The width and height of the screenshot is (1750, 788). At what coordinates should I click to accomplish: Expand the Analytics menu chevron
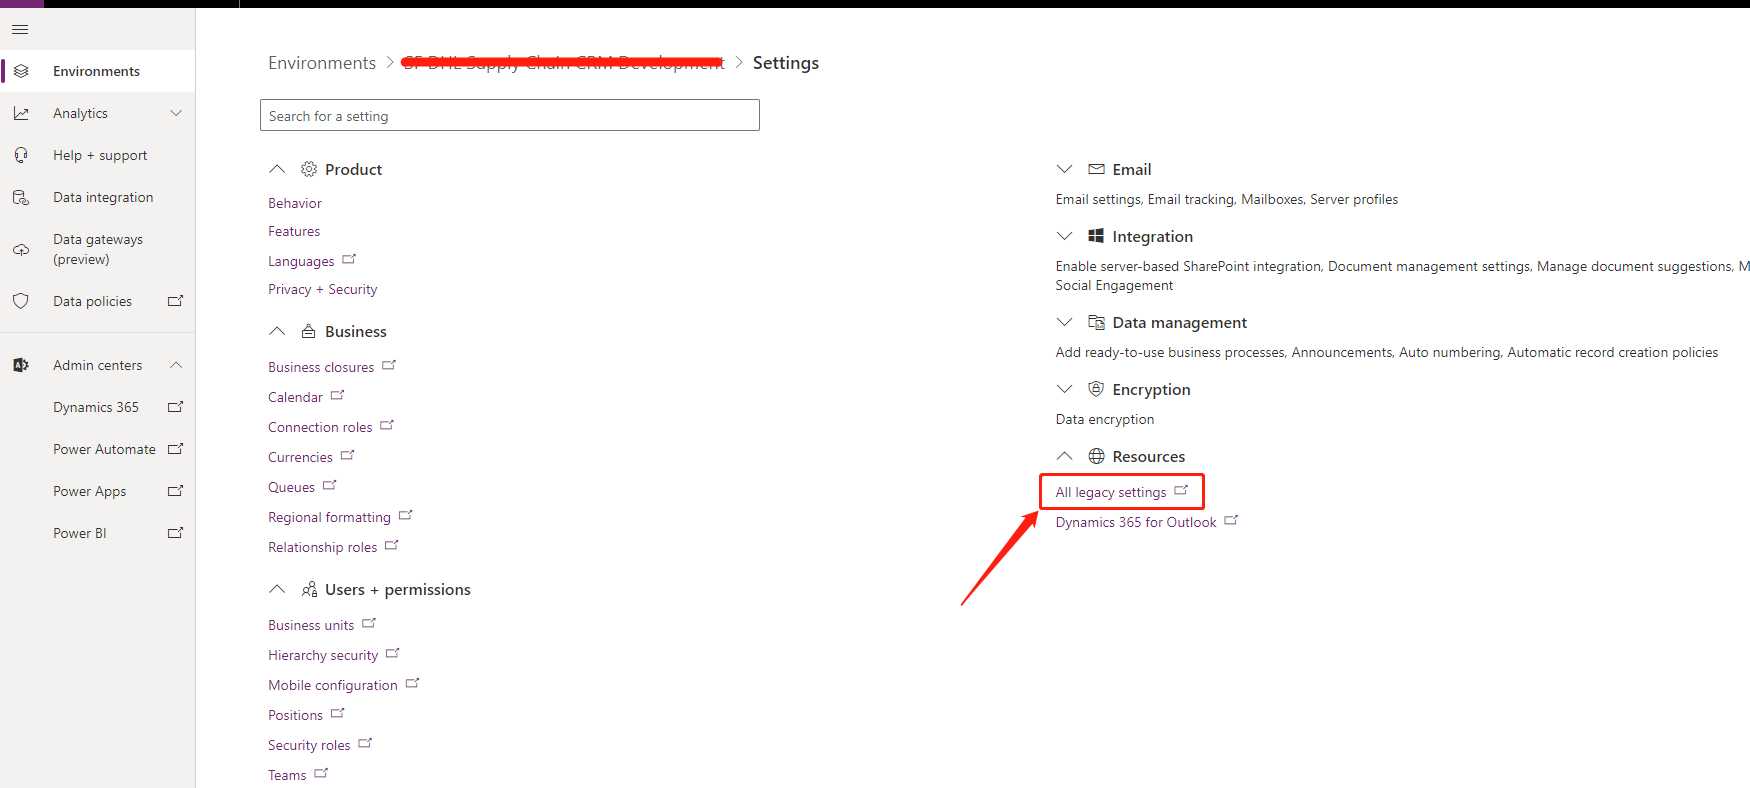(176, 113)
